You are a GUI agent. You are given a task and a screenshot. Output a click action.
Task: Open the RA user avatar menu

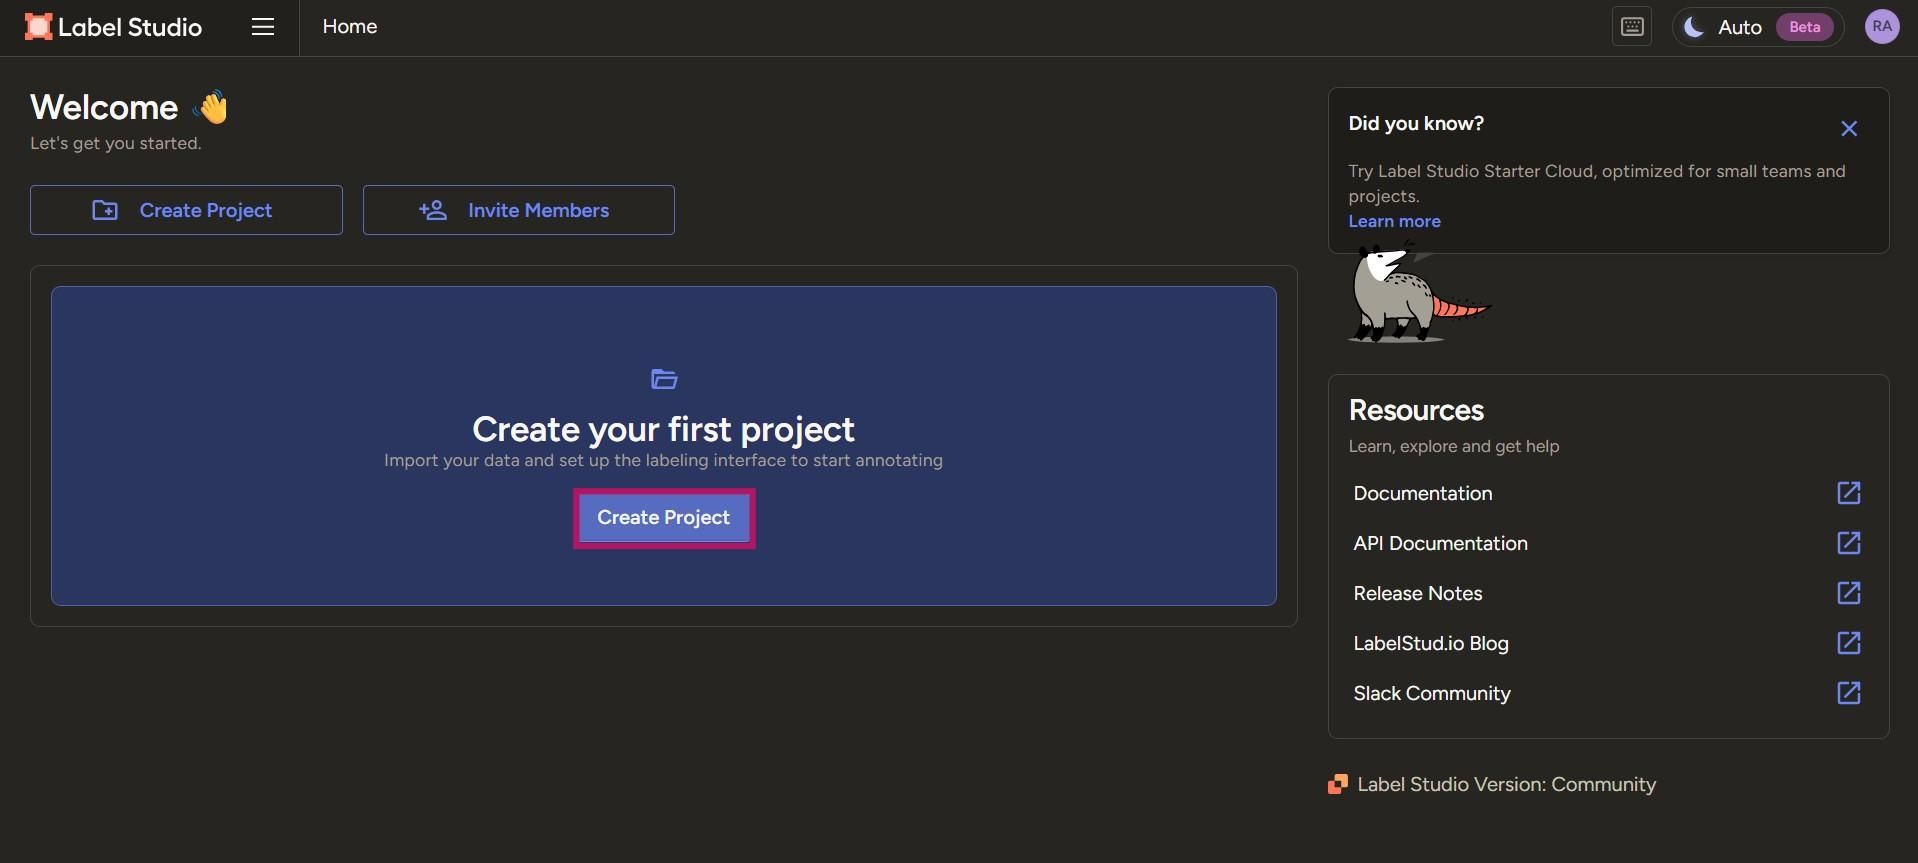point(1882,27)
